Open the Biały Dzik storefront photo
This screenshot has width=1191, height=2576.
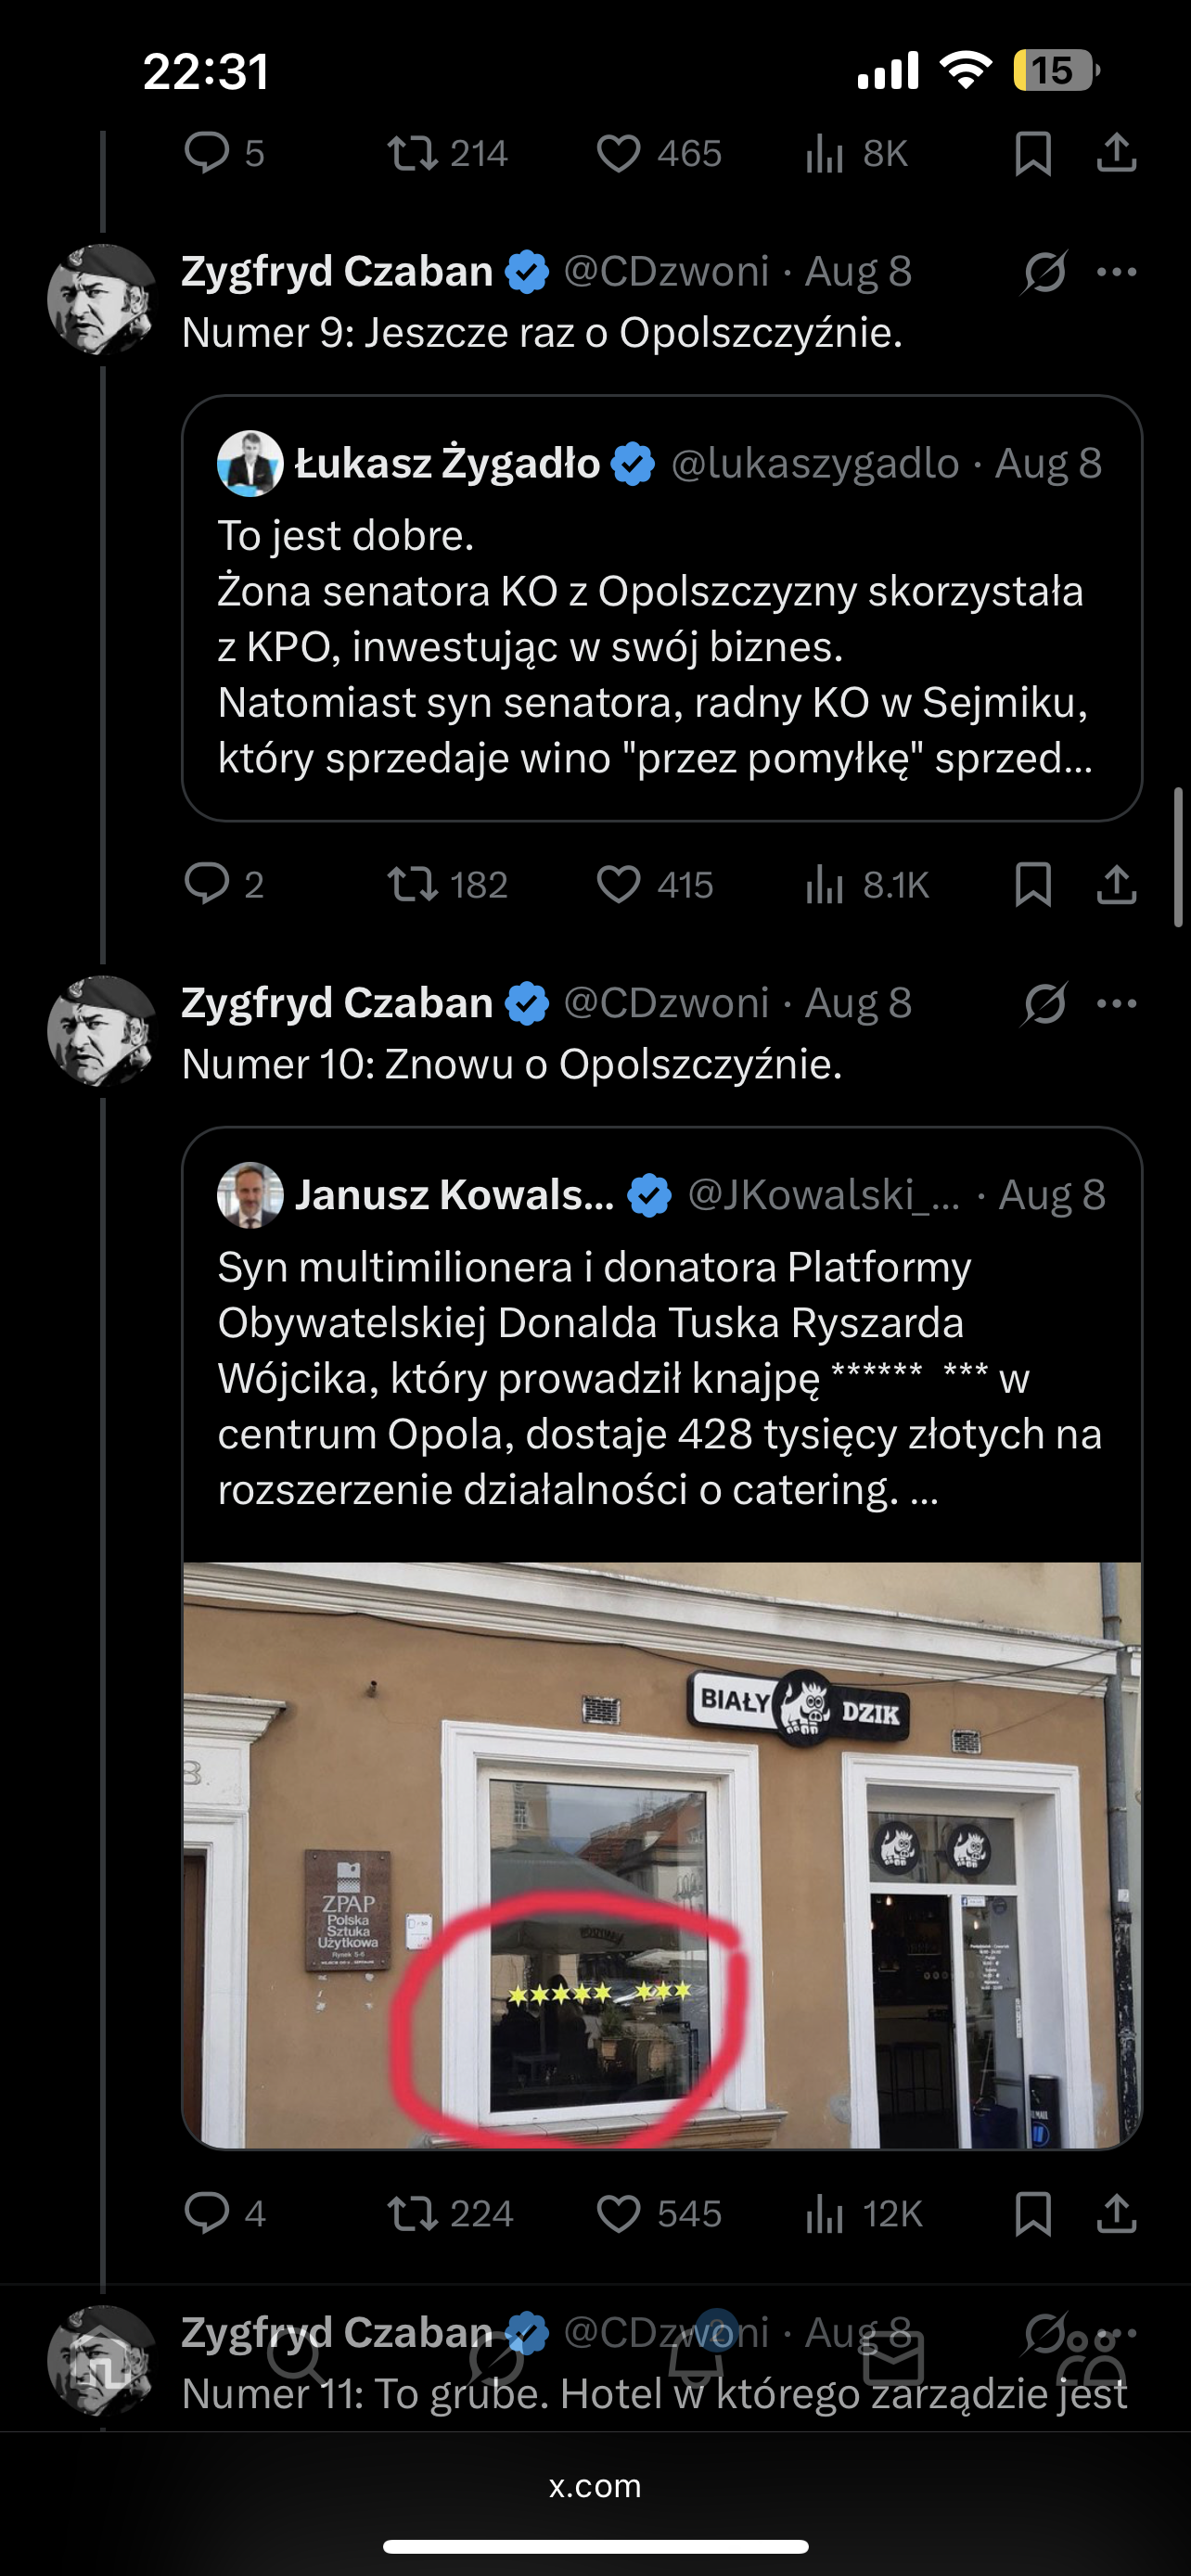[662, 1853]
